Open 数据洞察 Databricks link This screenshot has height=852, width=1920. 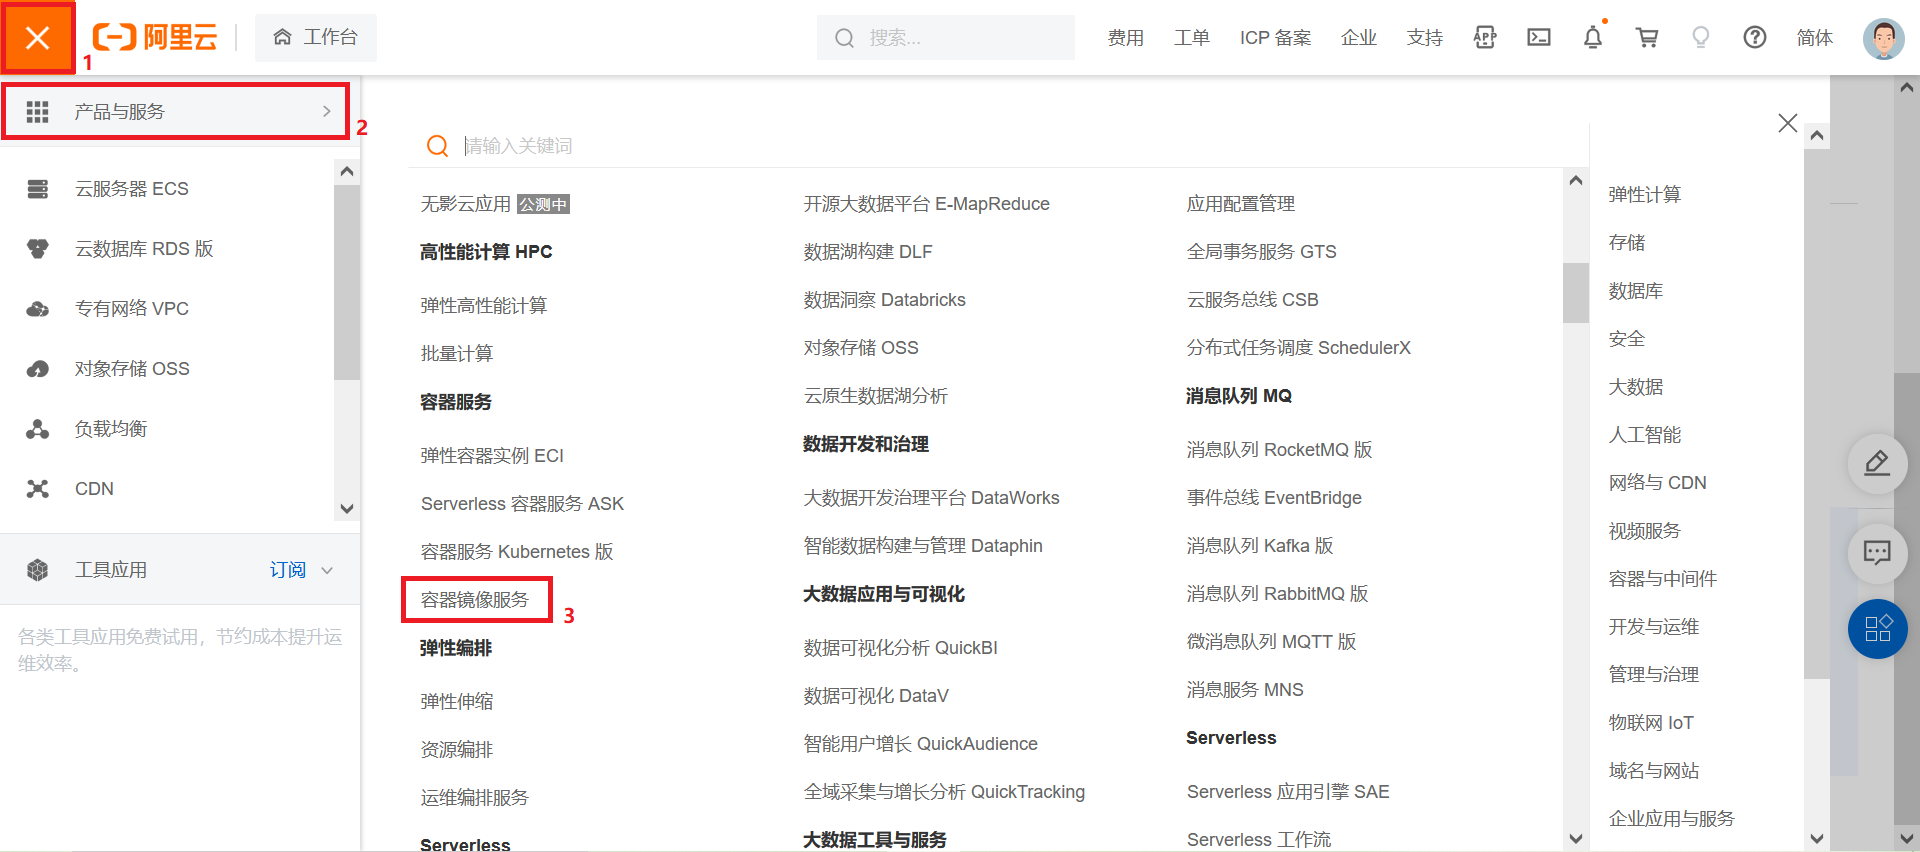(884, 300)
